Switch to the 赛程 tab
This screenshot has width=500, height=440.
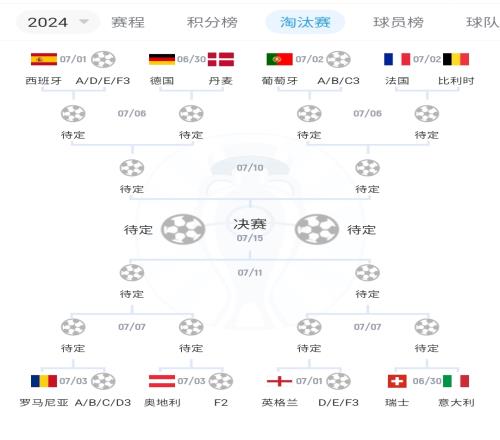point(128,22)
